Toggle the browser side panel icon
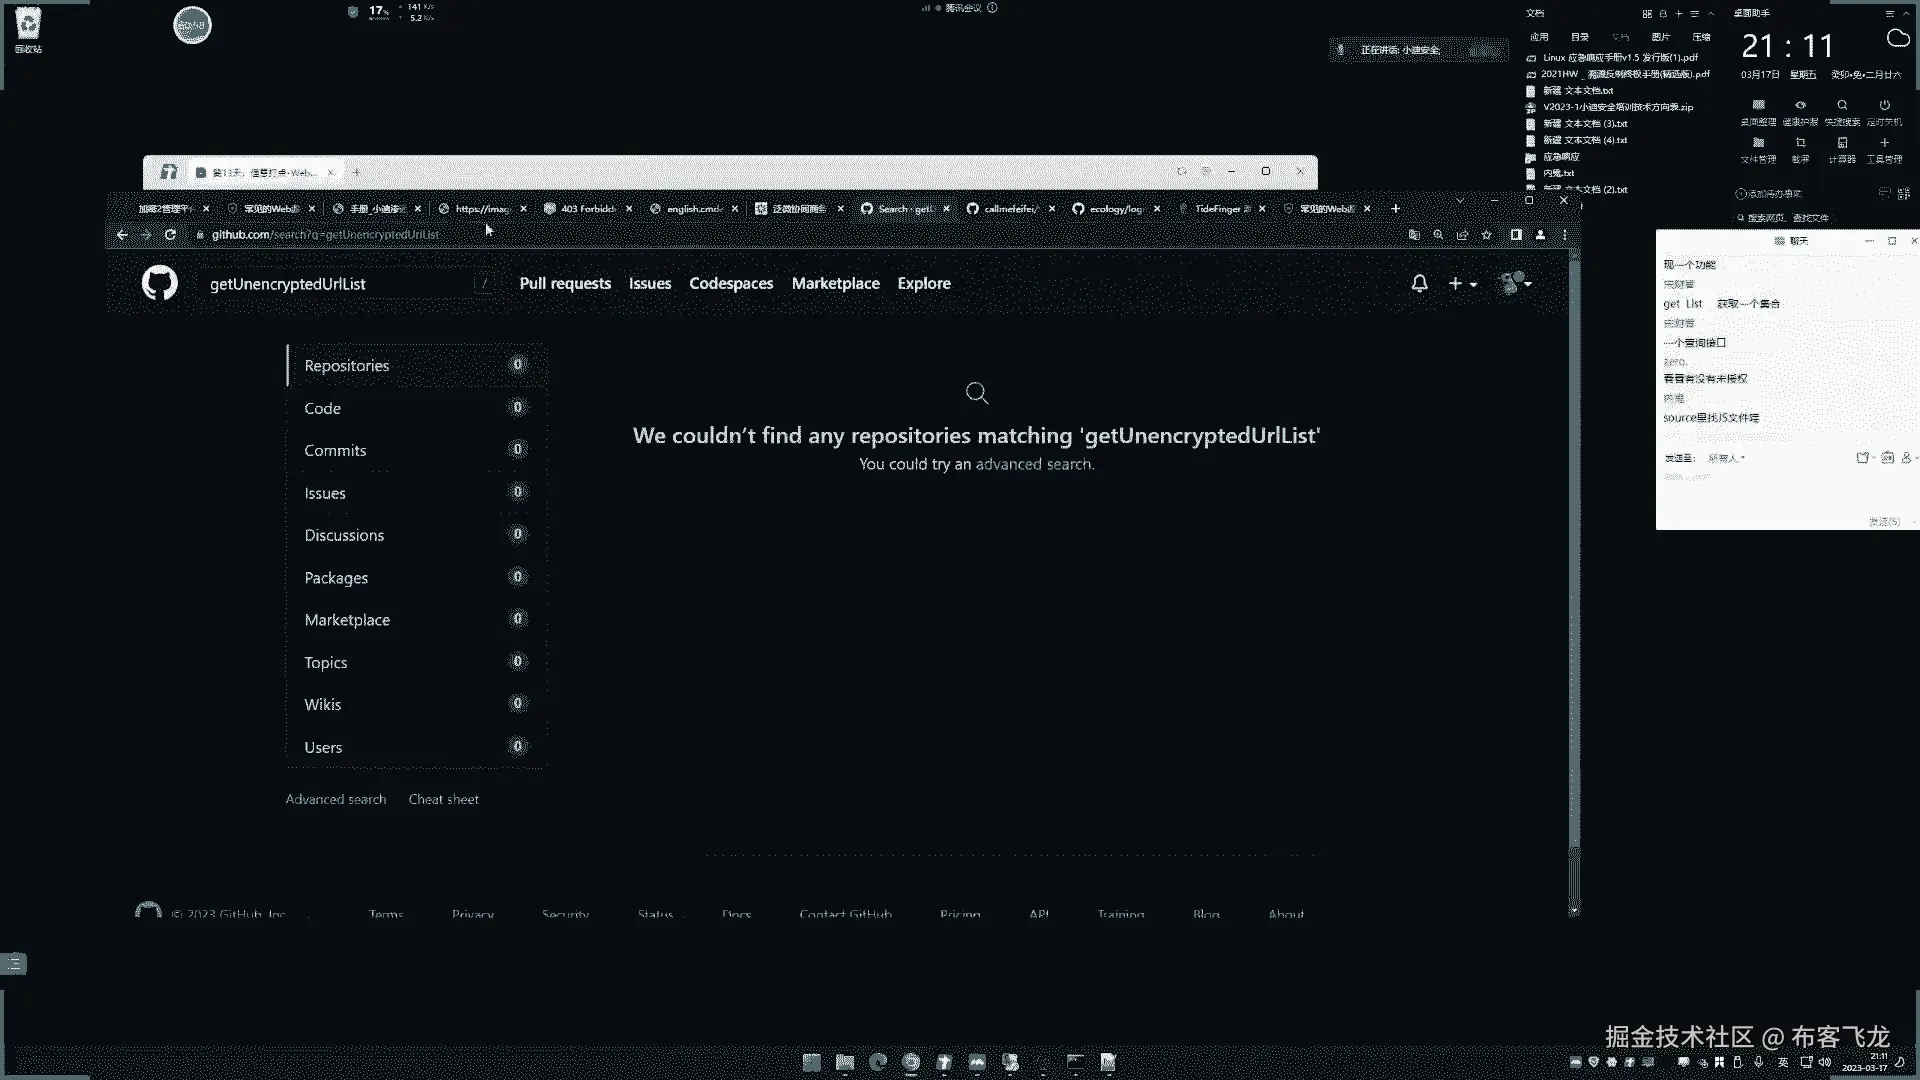This screenshot has height=1080, width=1920. (x=1516, y=235)
